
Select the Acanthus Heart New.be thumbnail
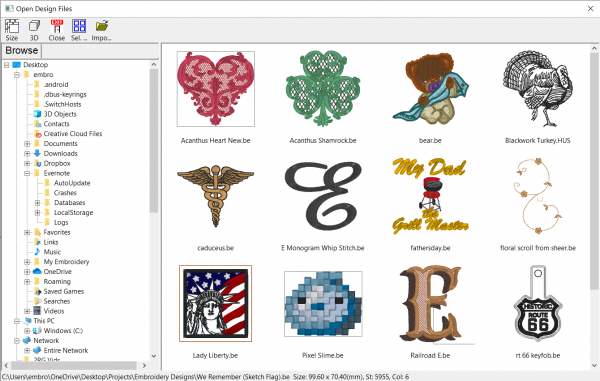215,89
